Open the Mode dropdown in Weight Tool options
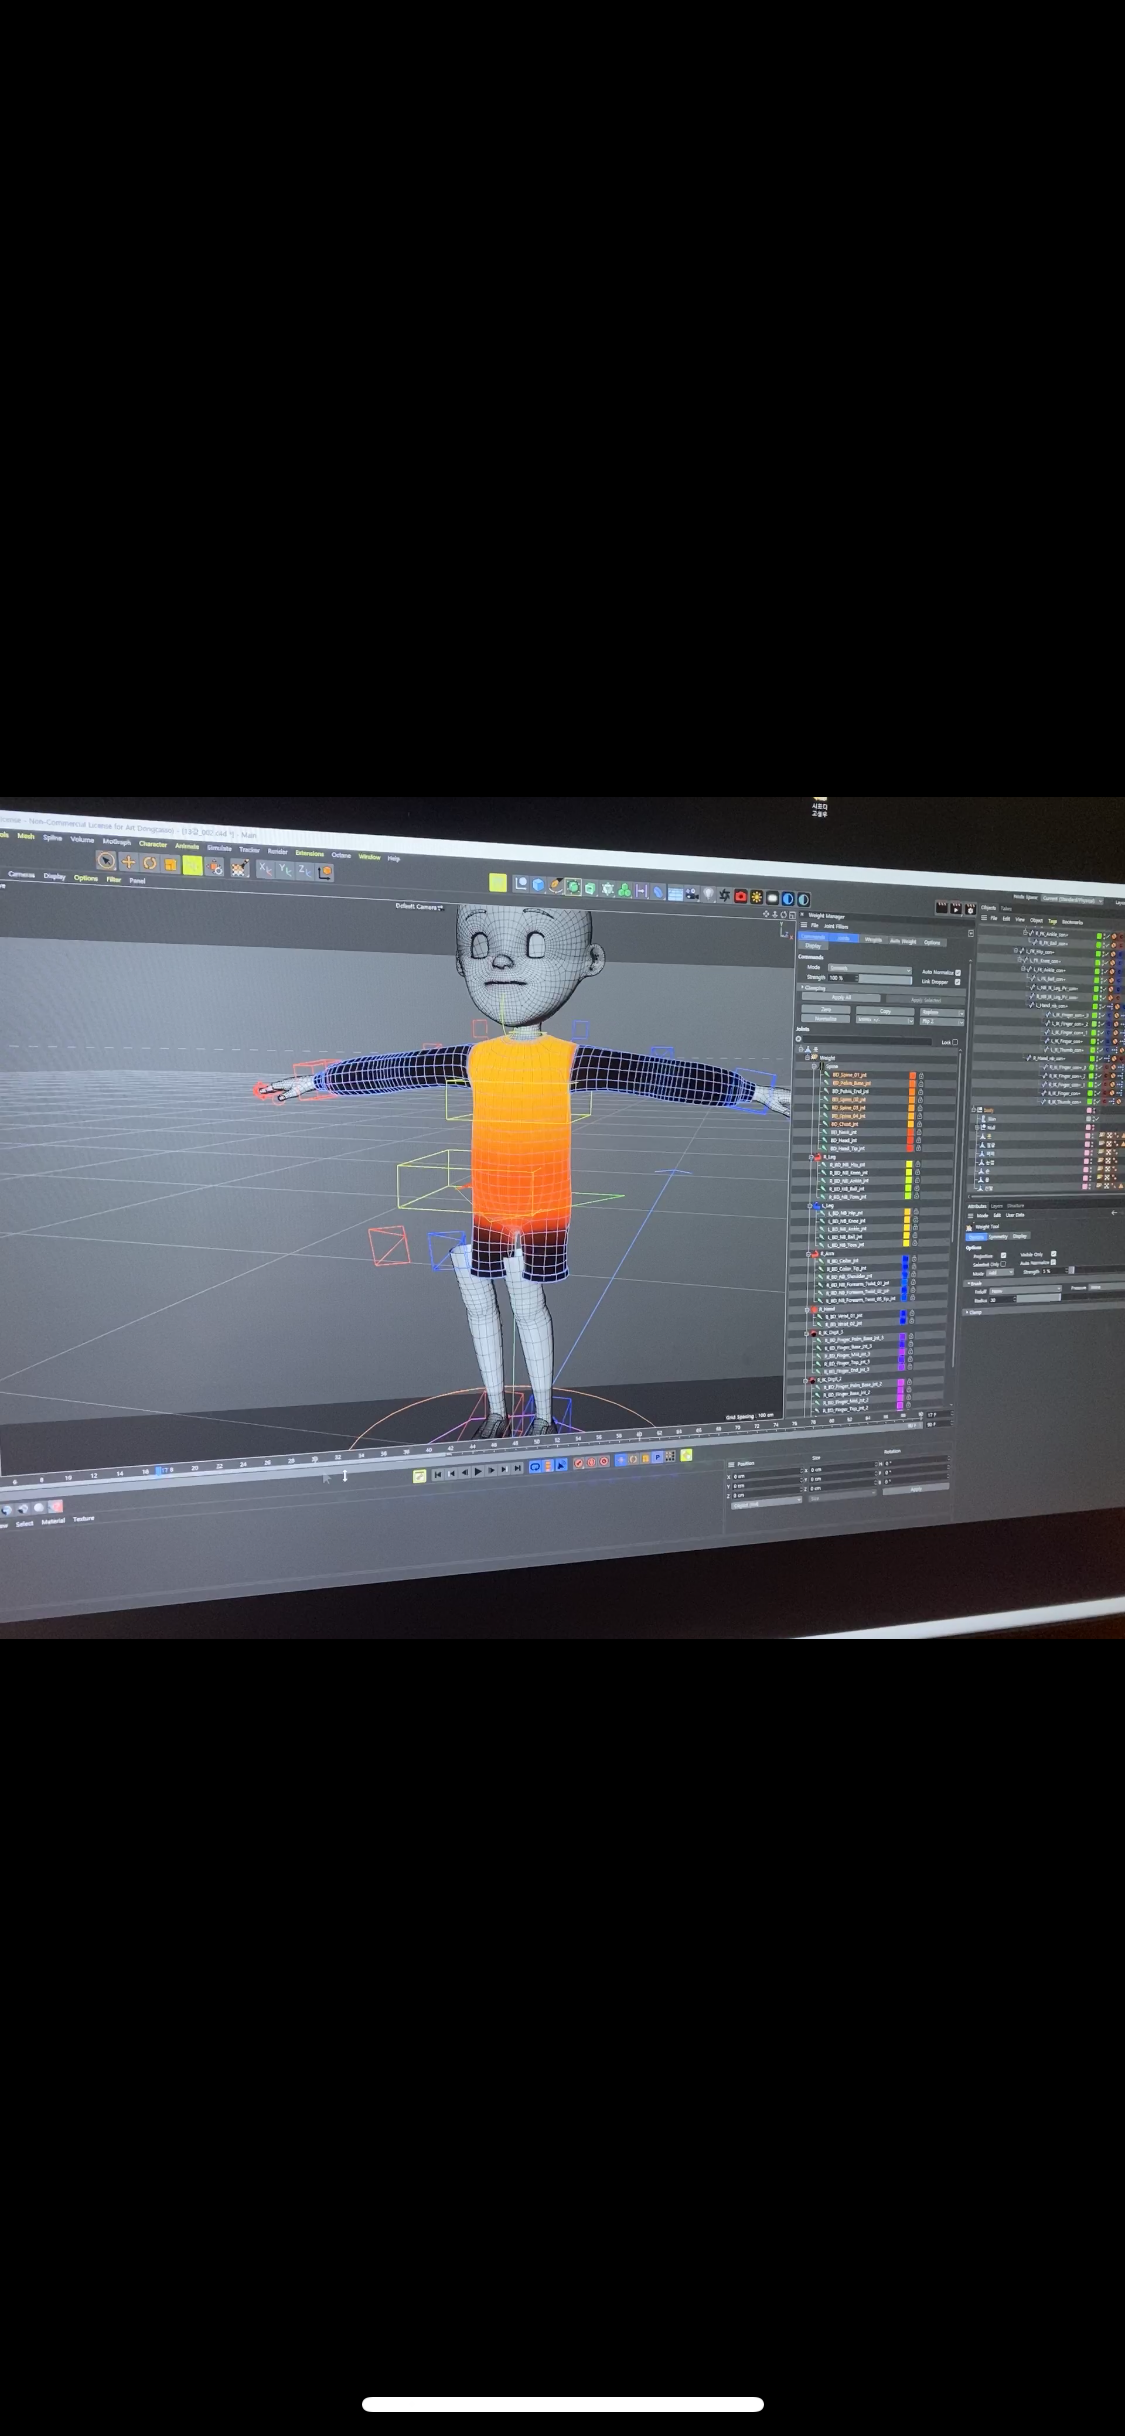This screenshot has height=2436, width=1125. pyautogui.click(x=1000, y=1273)
